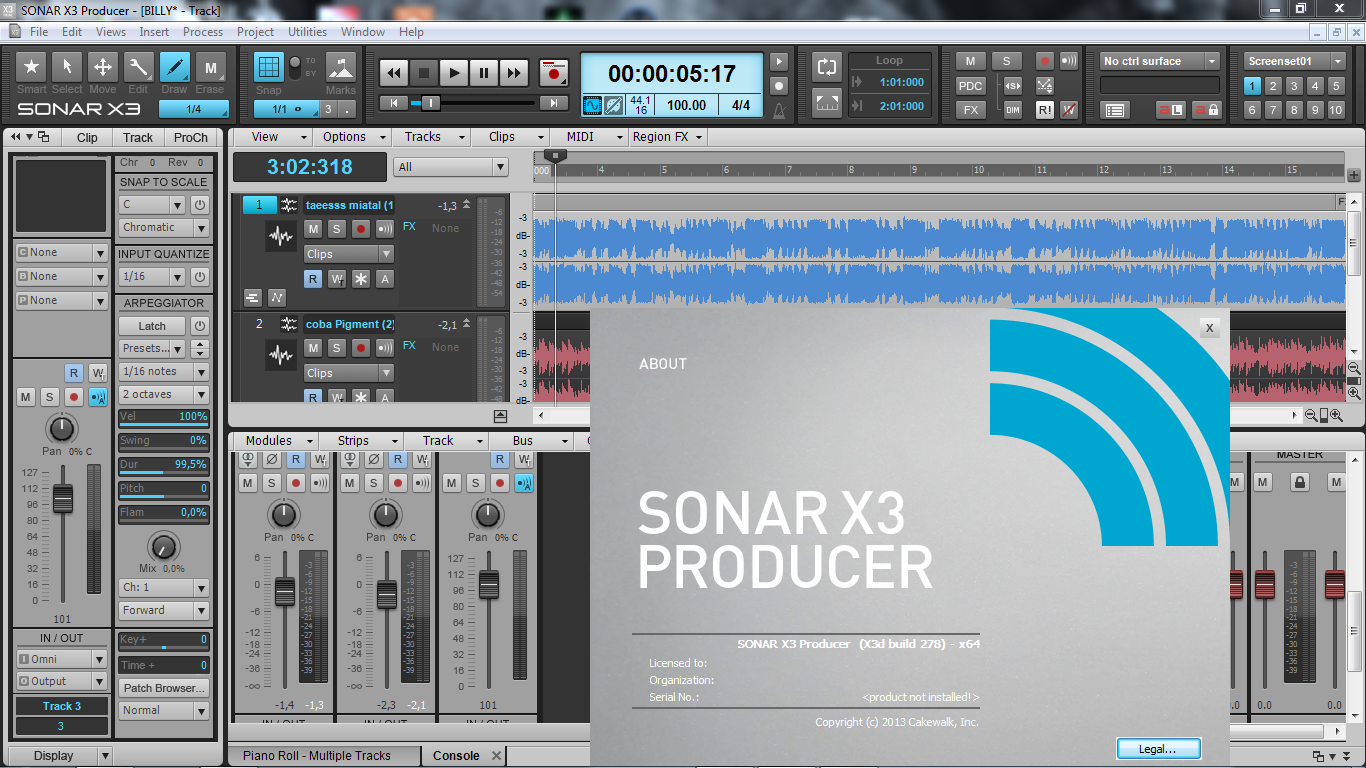The height and width of the screenshot is (768, 1366).
Task: Click the tempo field showing 100.00
Action: [687, 105]
